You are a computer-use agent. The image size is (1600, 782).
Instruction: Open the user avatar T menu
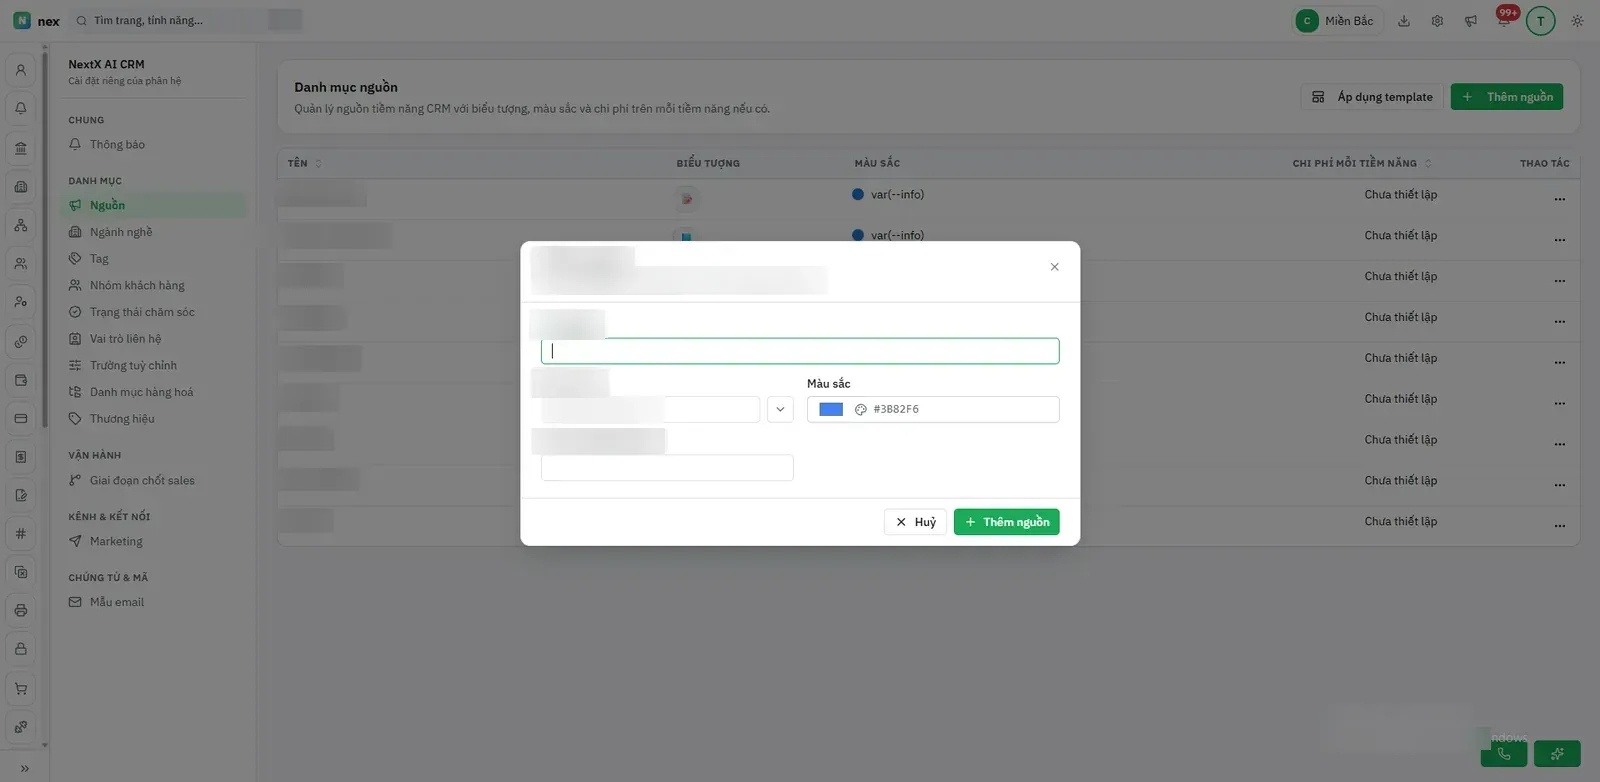[1540, 21]
